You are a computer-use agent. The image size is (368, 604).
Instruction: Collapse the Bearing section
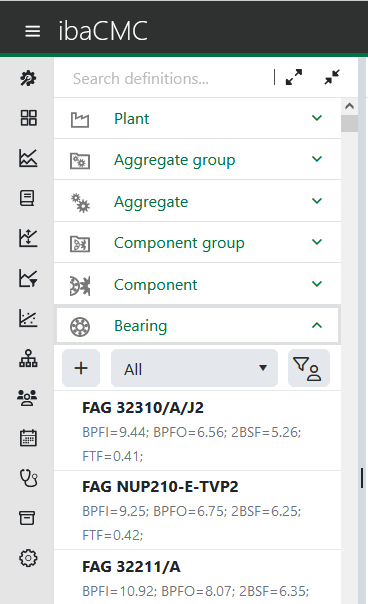(x=197, y=325)
